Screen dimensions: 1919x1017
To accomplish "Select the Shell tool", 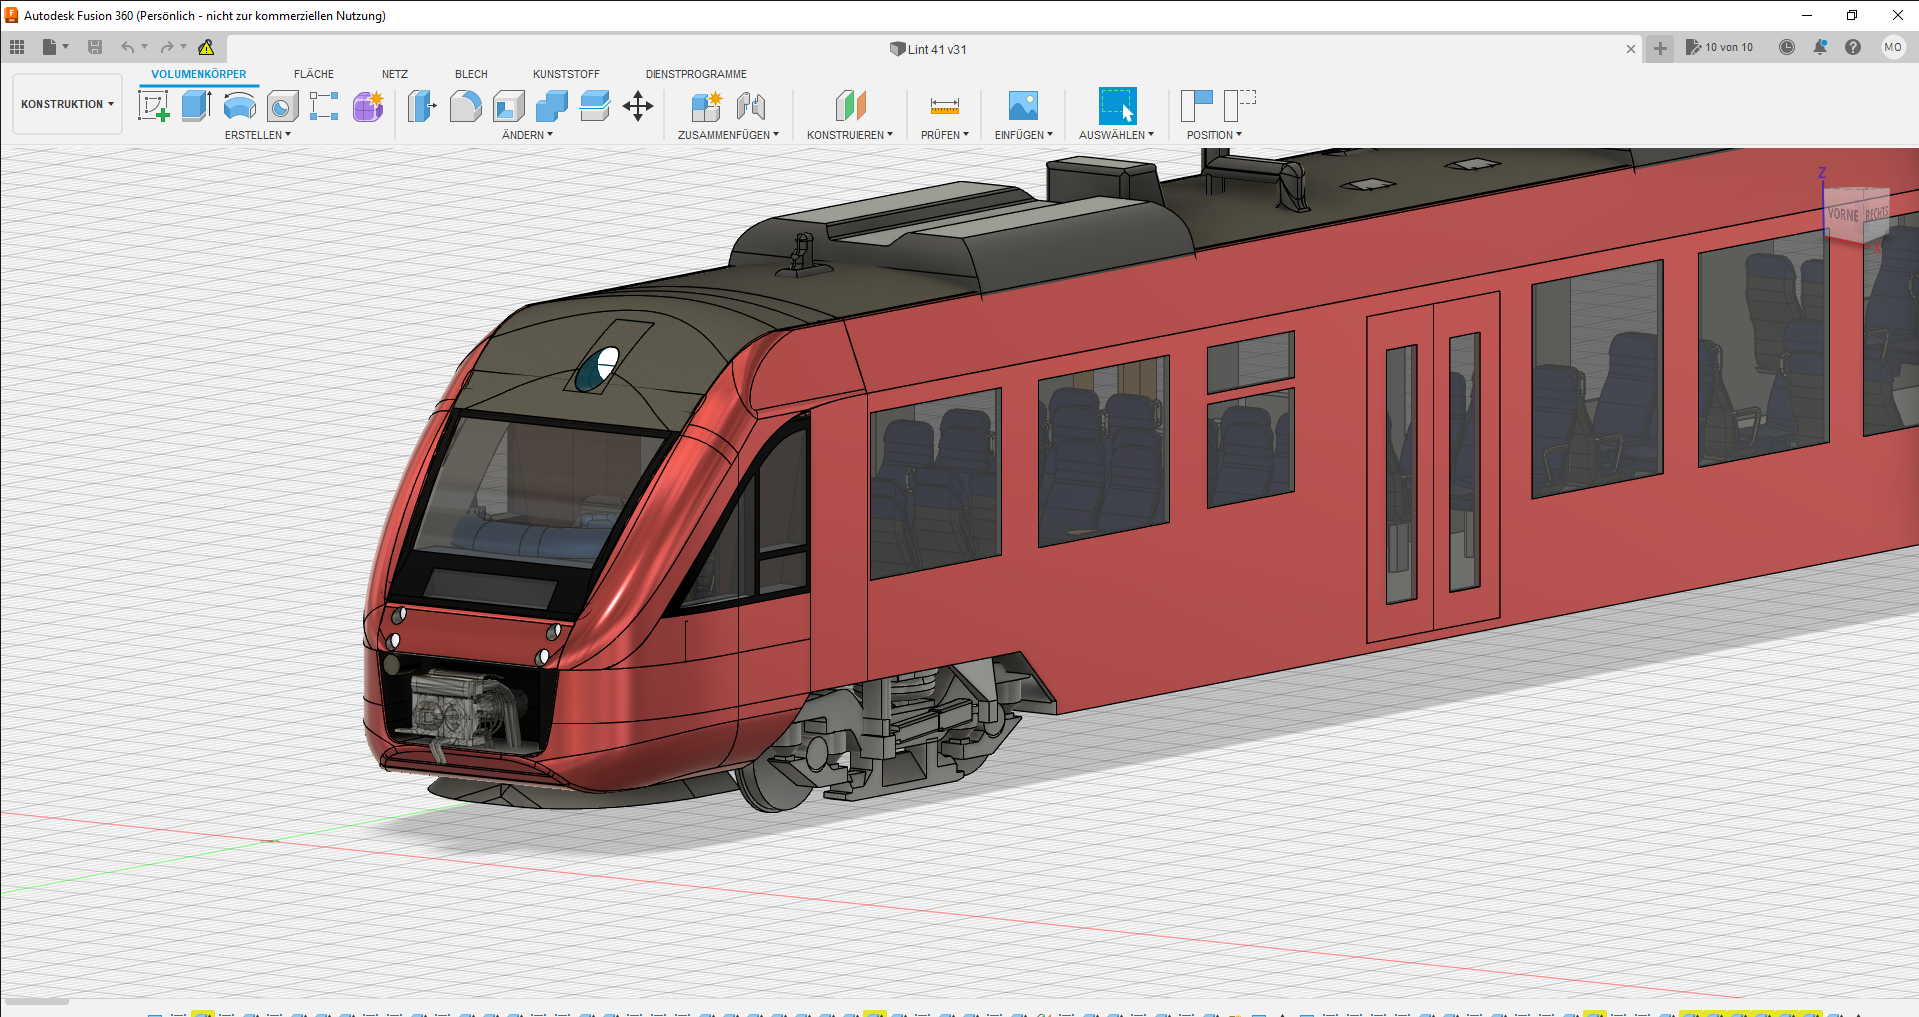I will pos(509,106).
